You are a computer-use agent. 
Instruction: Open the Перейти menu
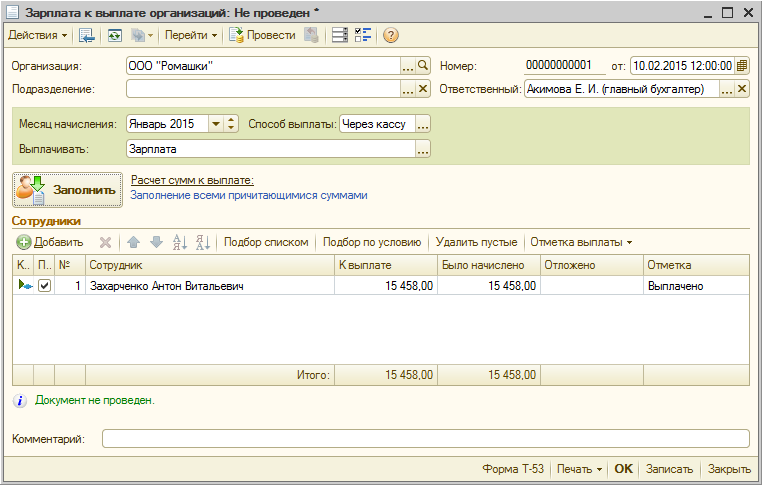pyautogui.click(x=192, y=35)
